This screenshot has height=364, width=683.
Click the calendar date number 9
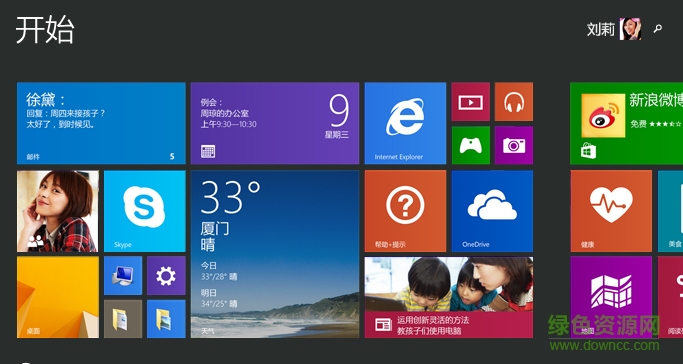click(339, 110)
